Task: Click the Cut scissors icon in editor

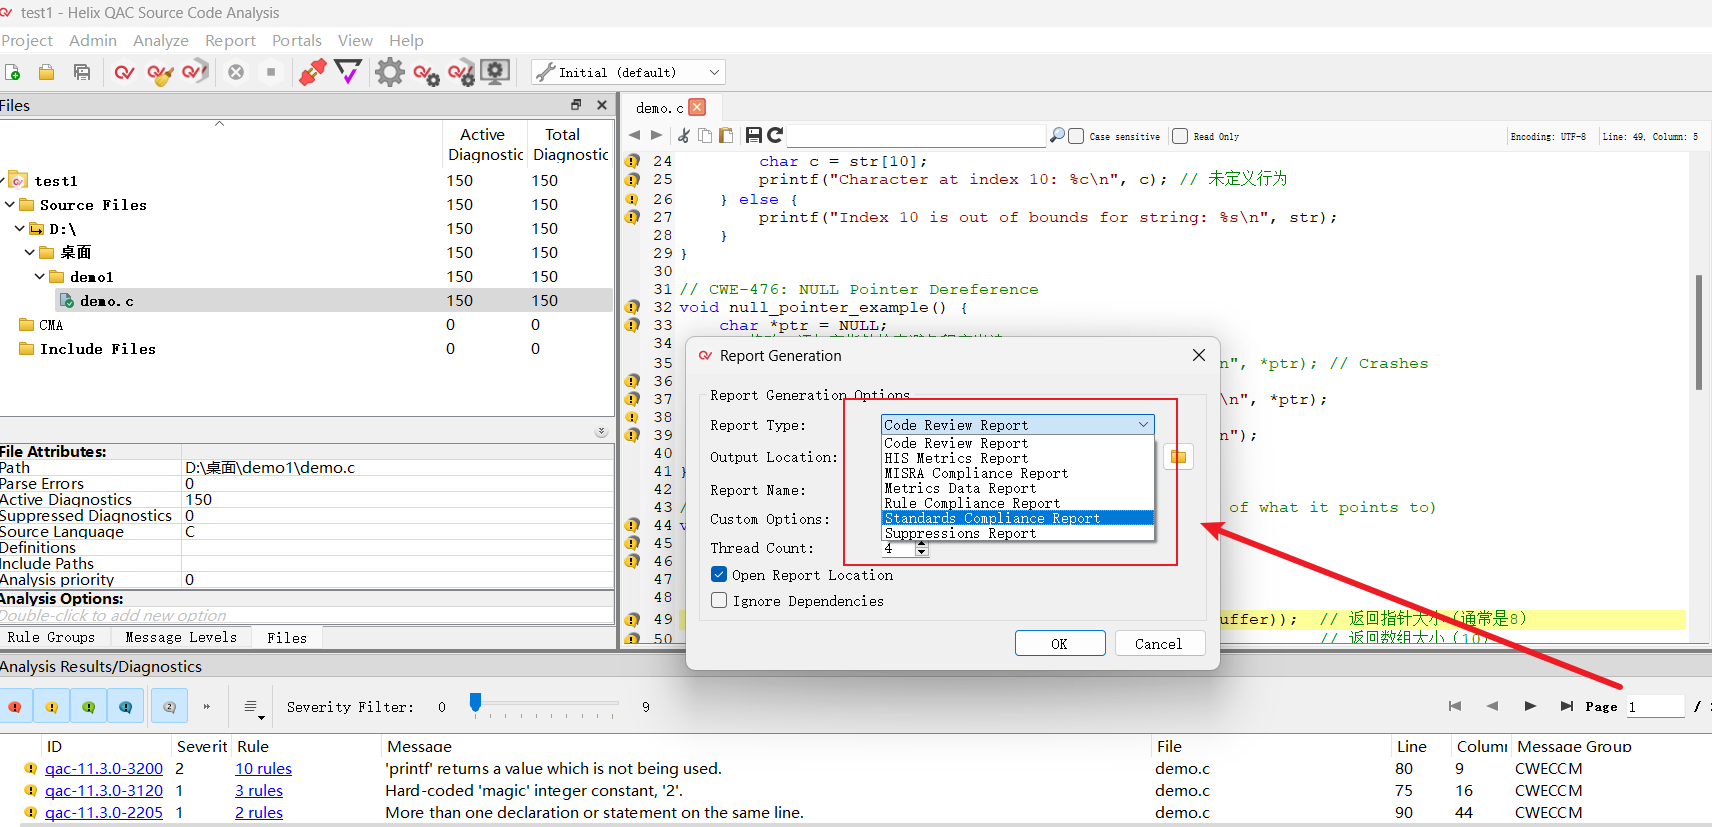Action: click(684, 135)
